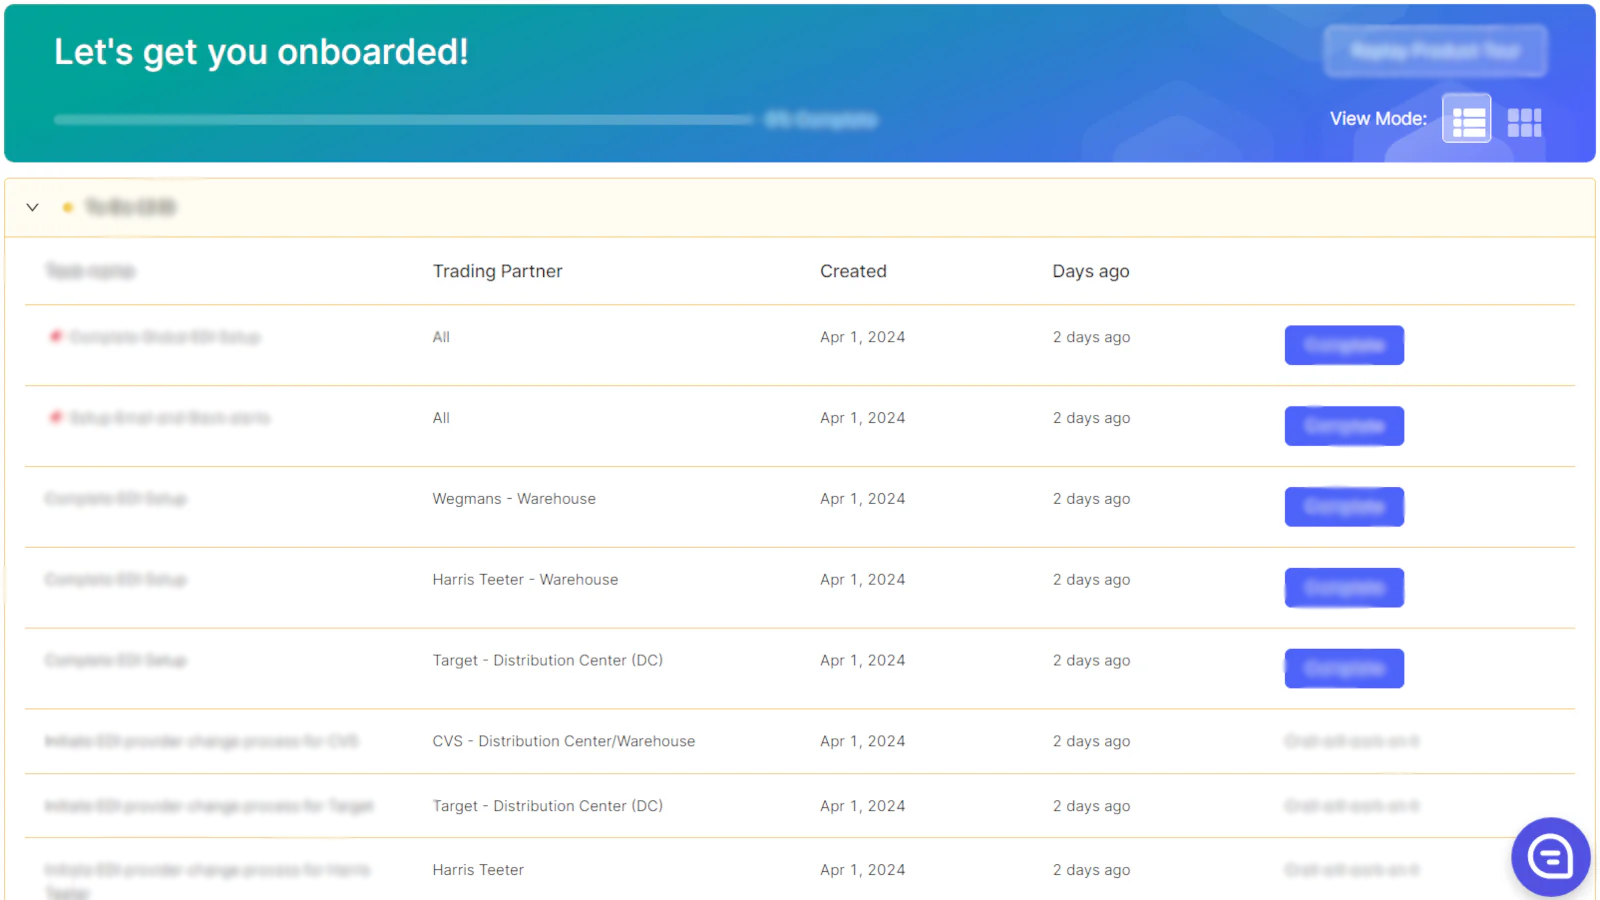Sort by the Days ago column header

click(1091, 271)
